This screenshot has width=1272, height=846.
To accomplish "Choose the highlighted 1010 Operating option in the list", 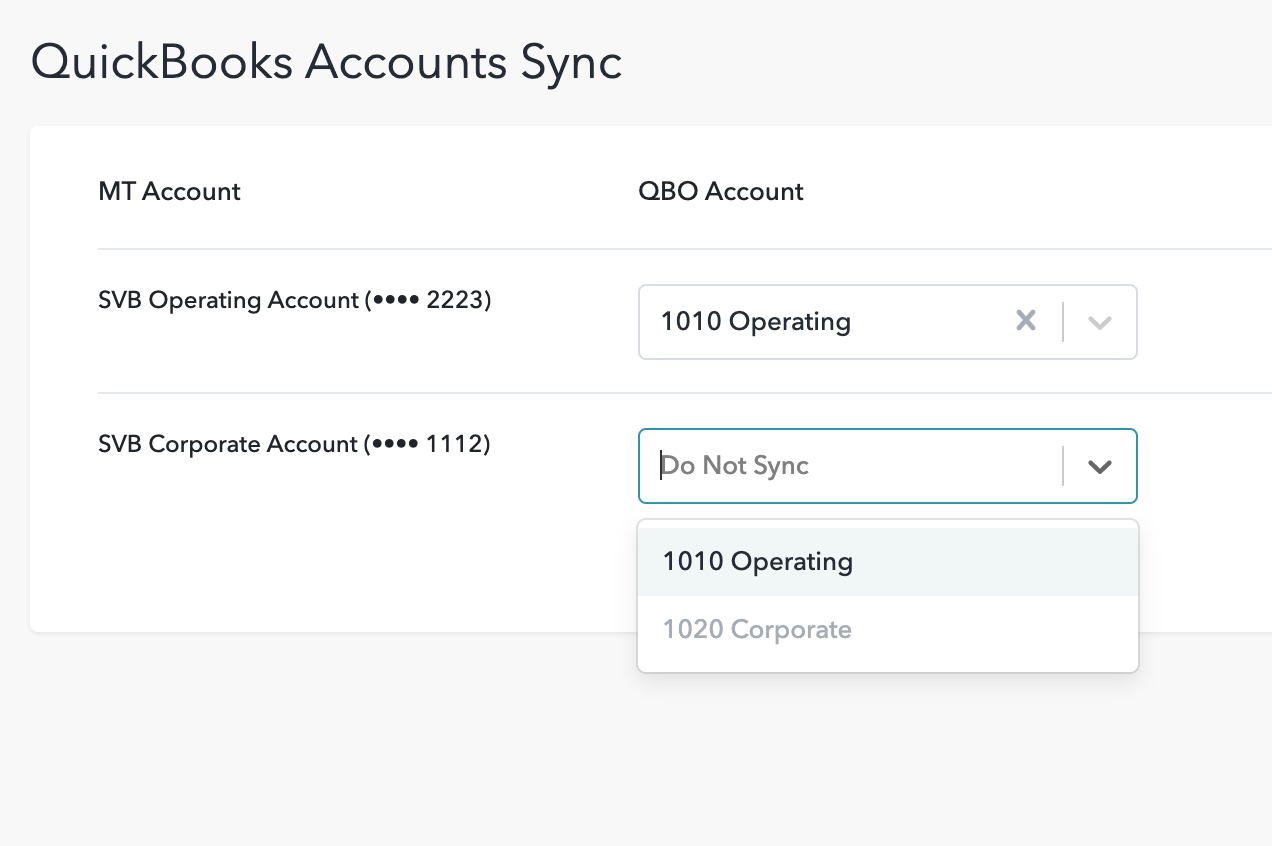I will (757, 562).
